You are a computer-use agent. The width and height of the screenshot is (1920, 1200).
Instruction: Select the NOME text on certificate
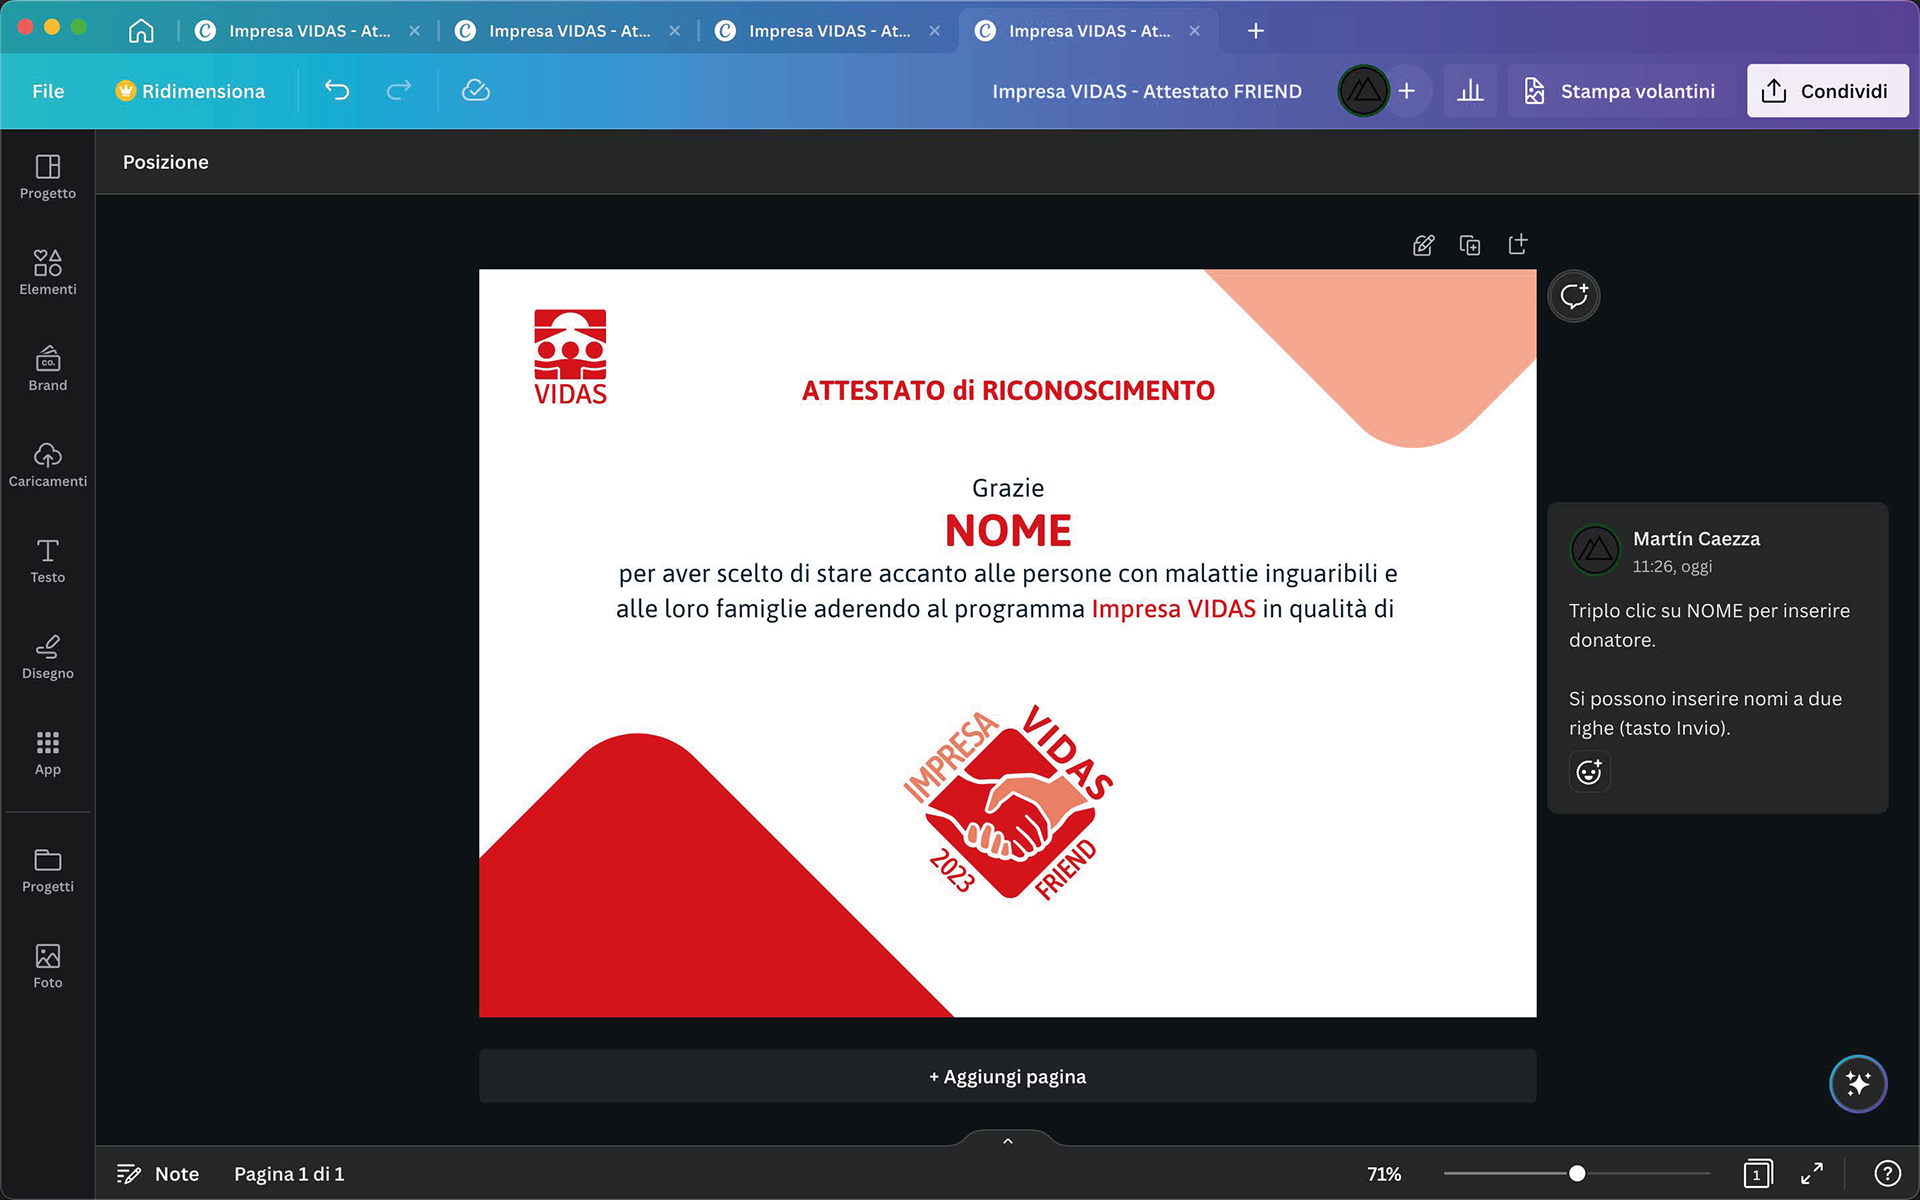1008,531
